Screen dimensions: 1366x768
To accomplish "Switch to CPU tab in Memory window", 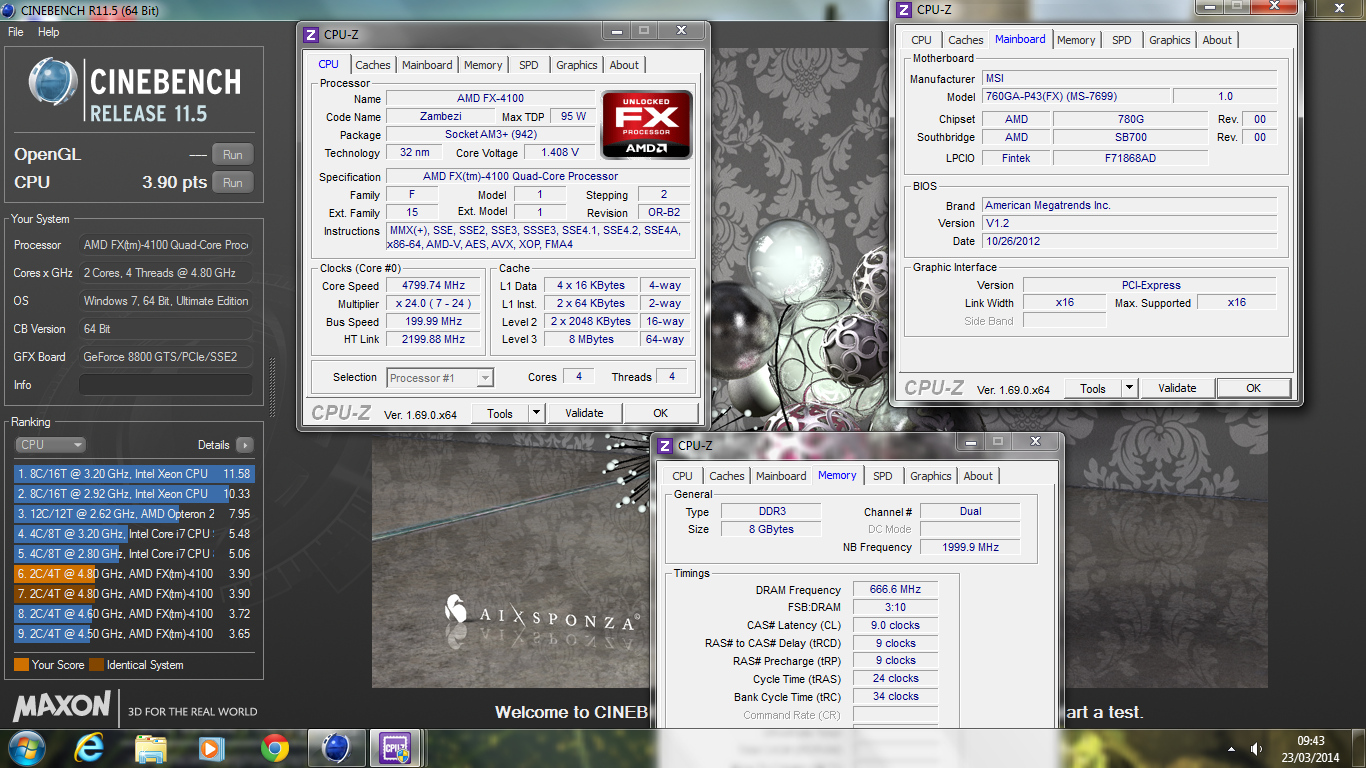I will tap(682, 476).
